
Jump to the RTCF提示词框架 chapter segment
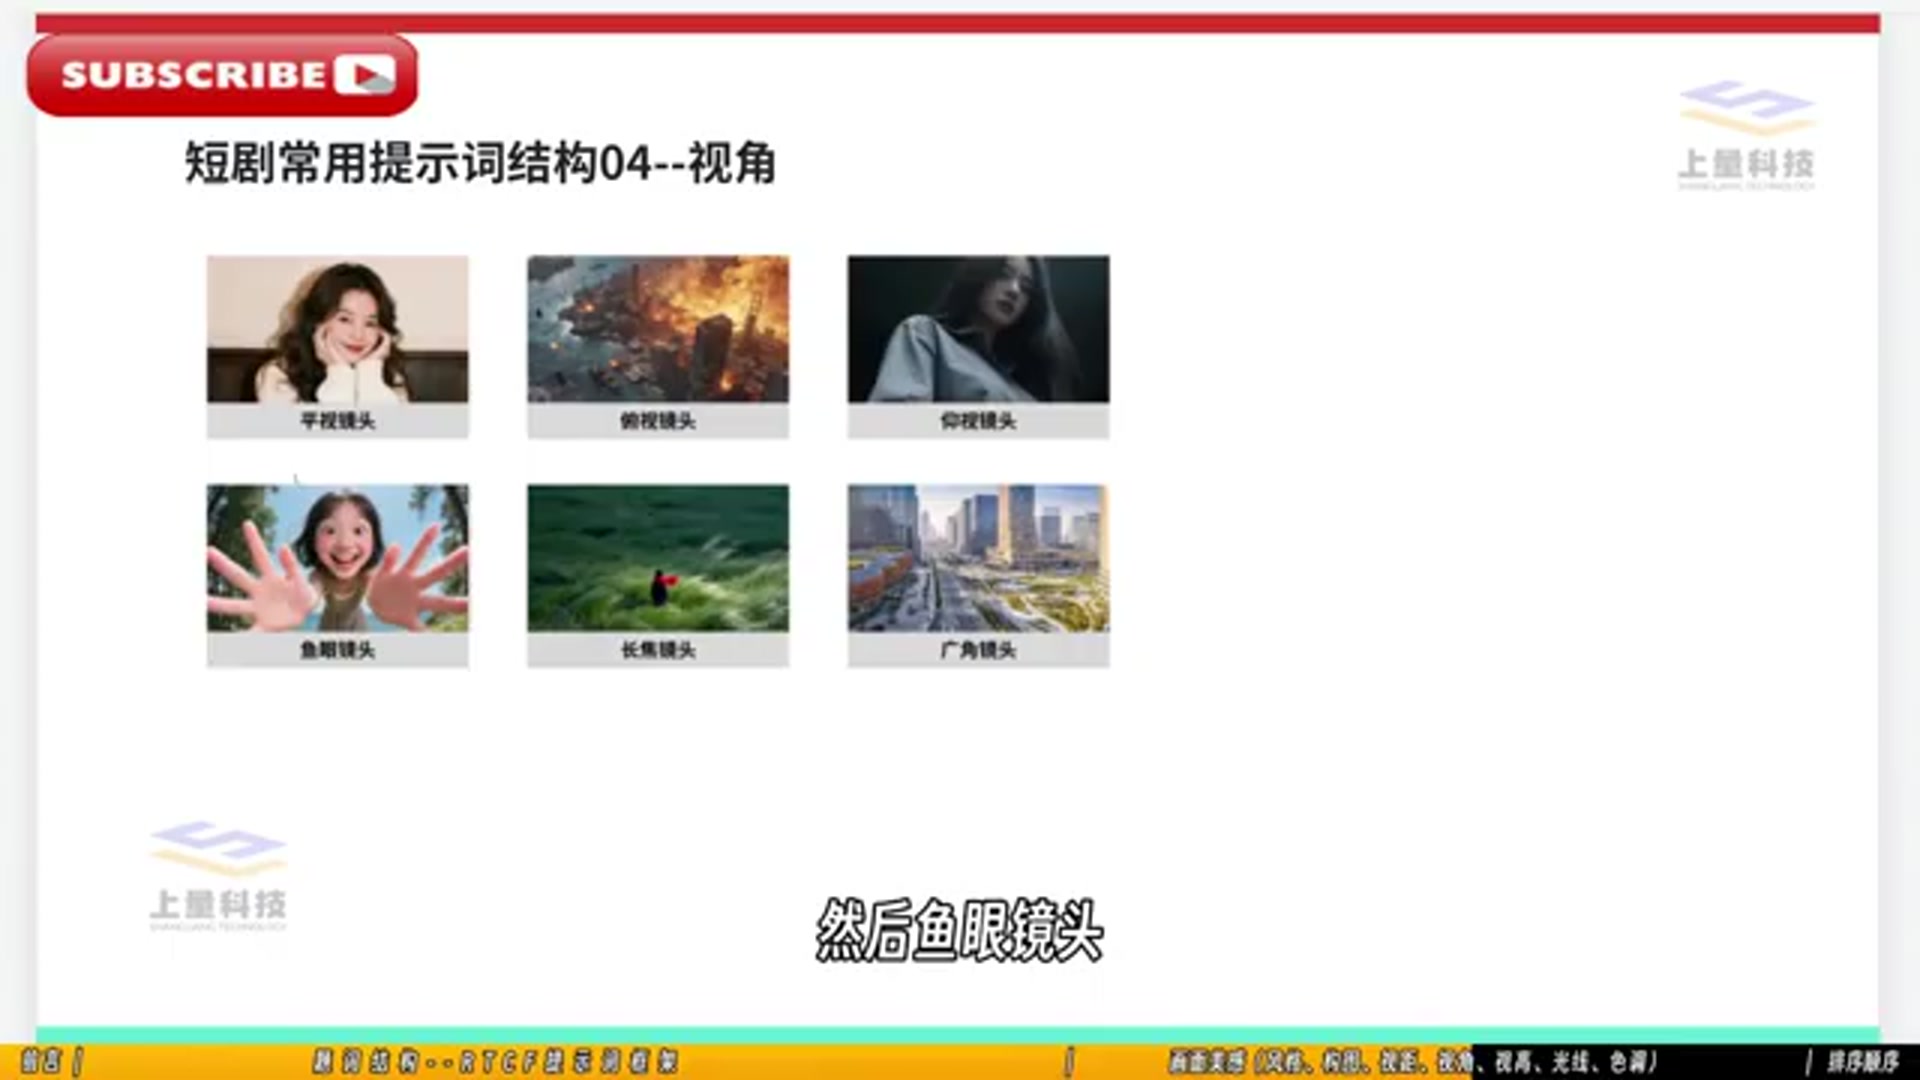(495, 1061)
